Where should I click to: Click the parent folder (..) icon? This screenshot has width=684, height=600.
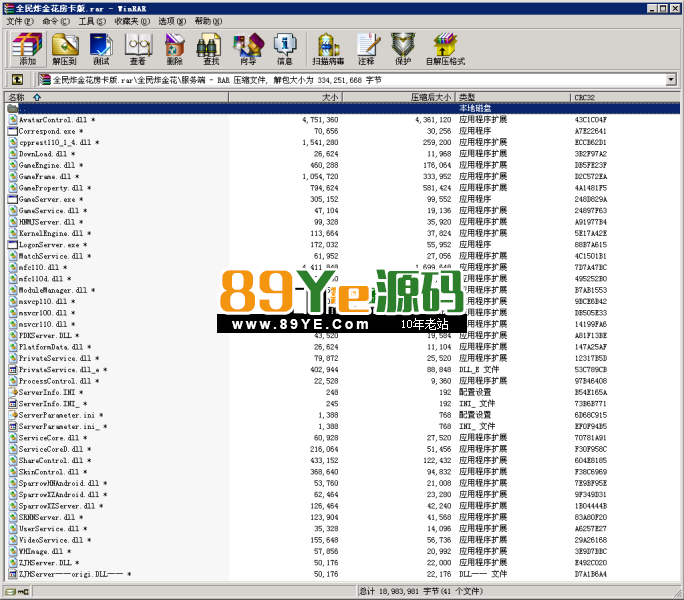(x=13, y=108)
